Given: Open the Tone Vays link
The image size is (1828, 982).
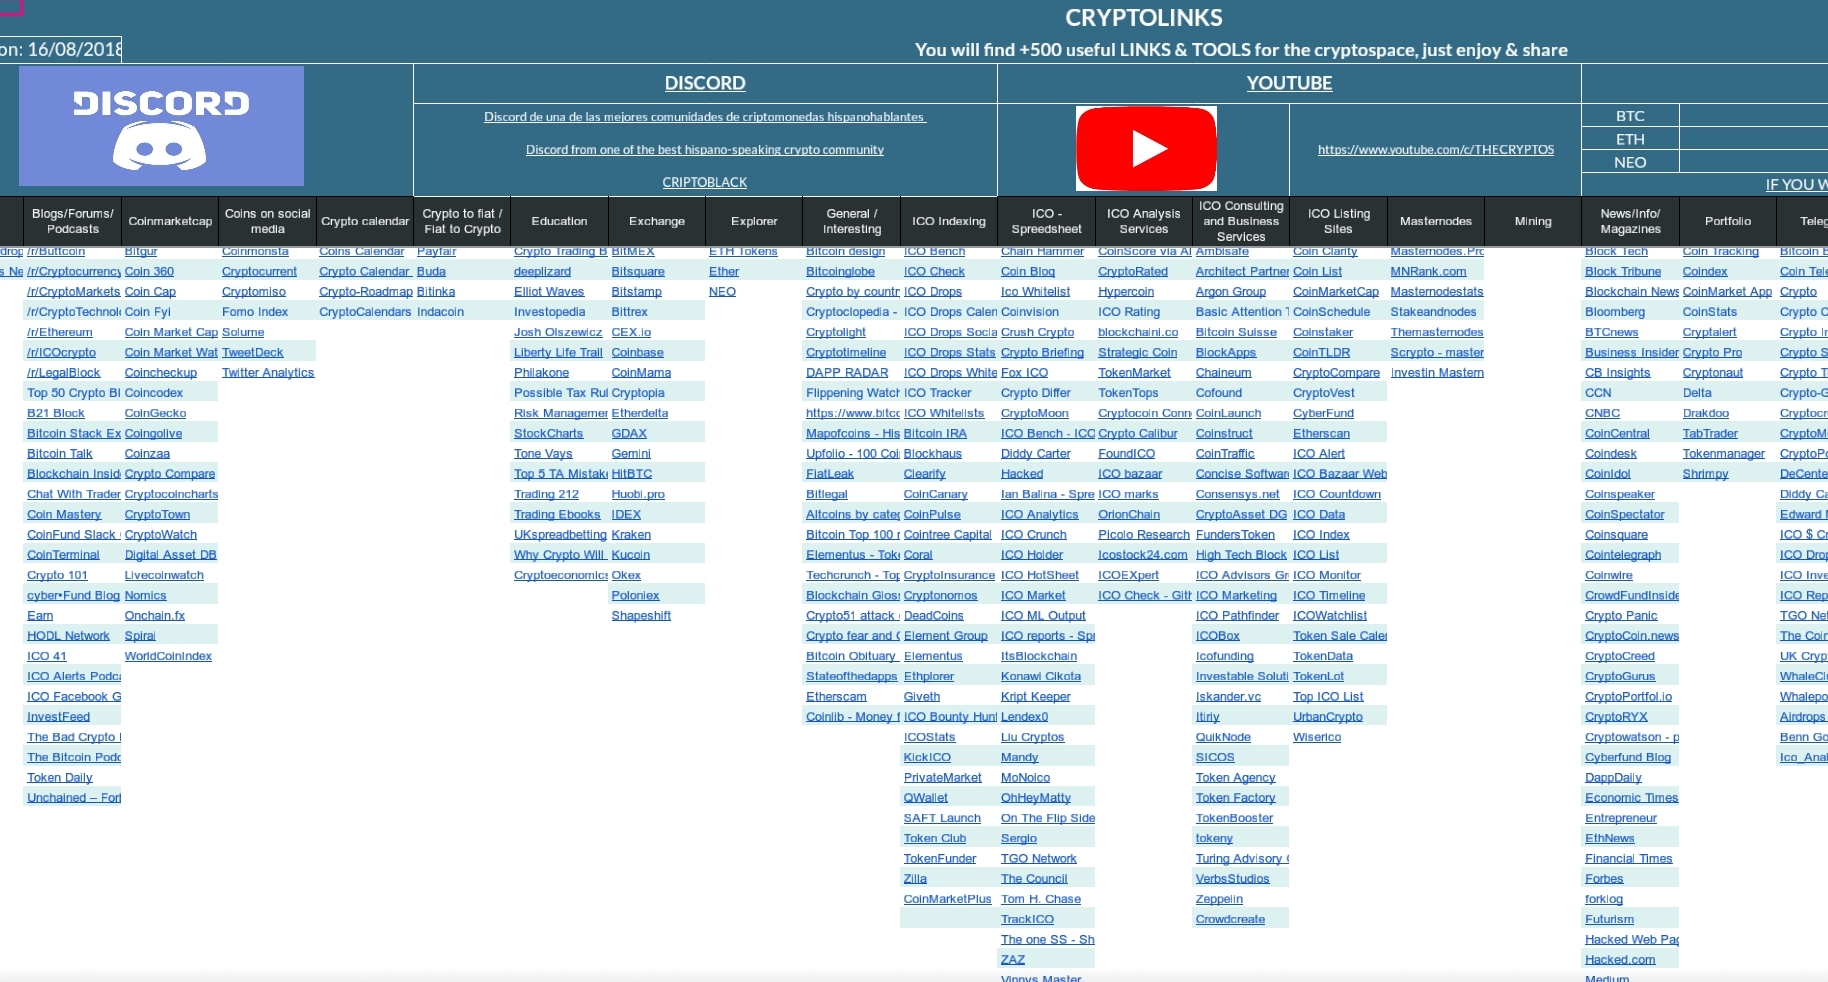Looking at the screenshot, I should tap(543, 454).
